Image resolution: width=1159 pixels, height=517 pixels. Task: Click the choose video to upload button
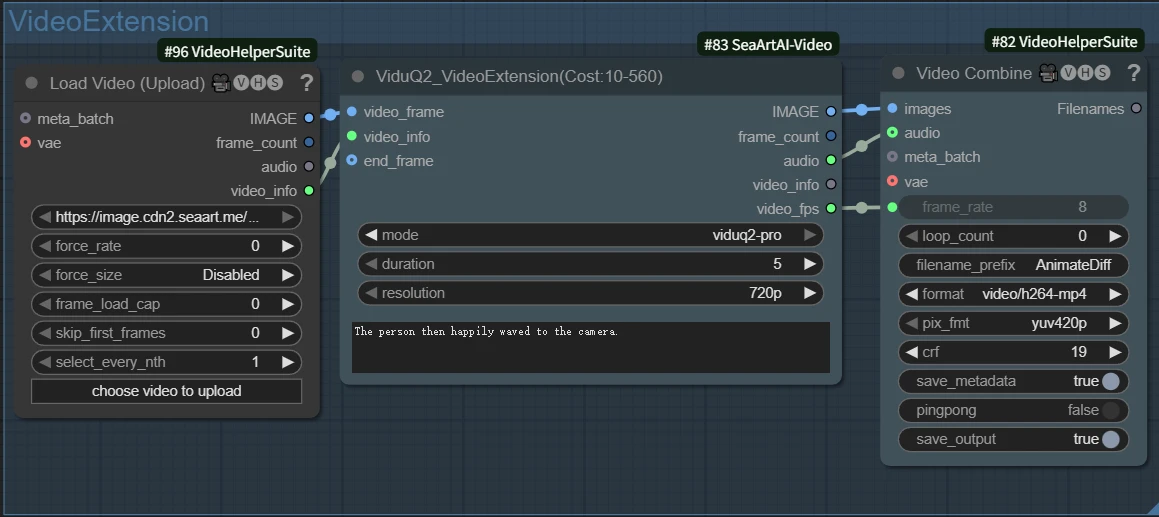[x=166, y=391]
